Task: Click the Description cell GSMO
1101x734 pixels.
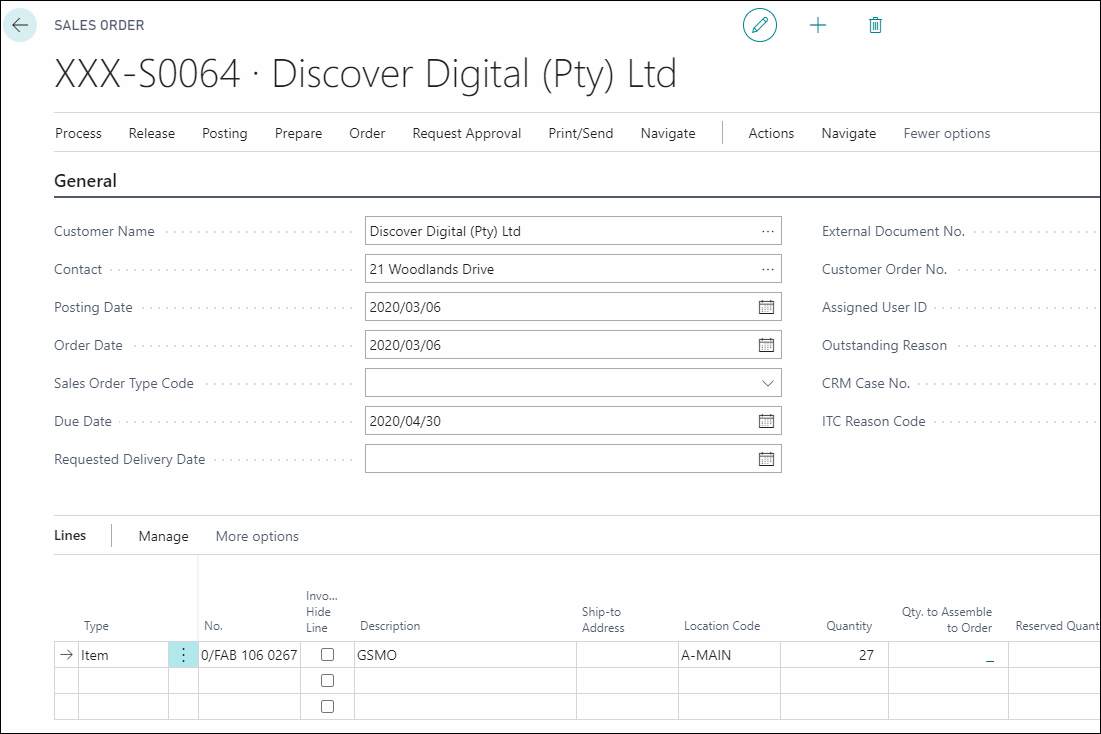Action: [465, 655]
